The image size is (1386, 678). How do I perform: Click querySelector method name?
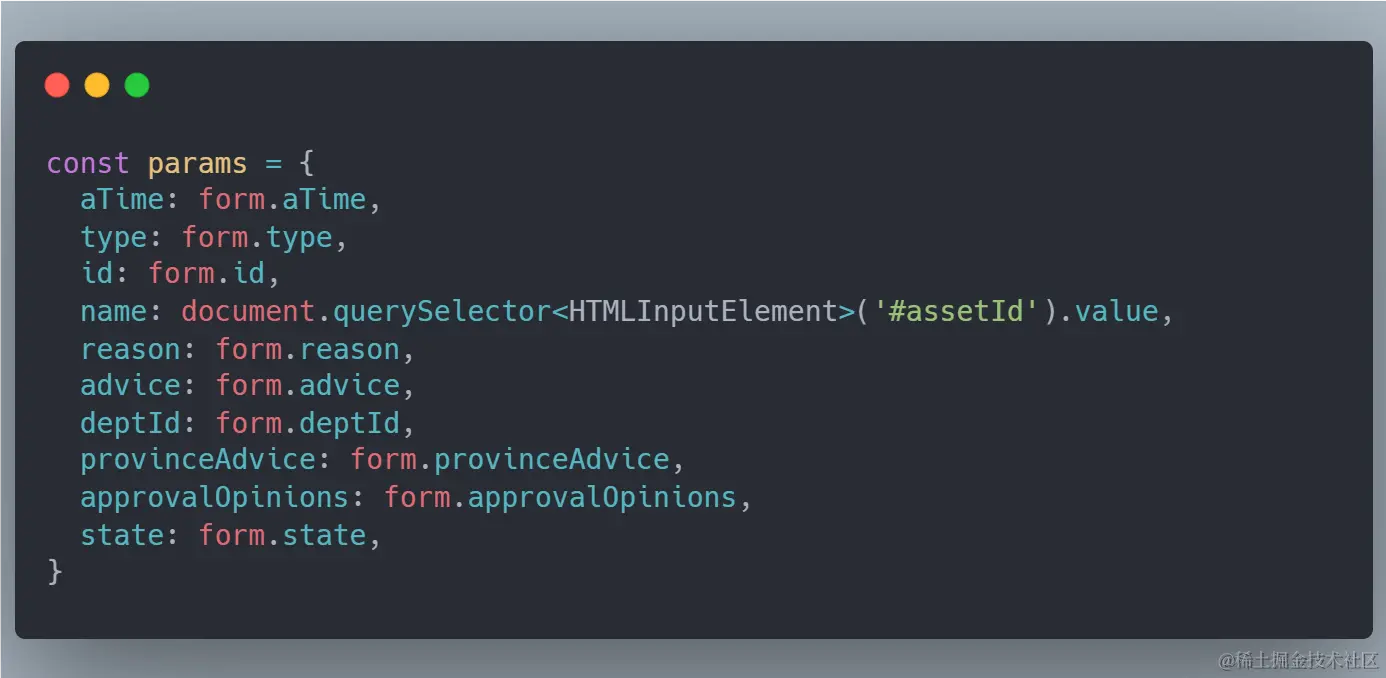click(441, 312)
